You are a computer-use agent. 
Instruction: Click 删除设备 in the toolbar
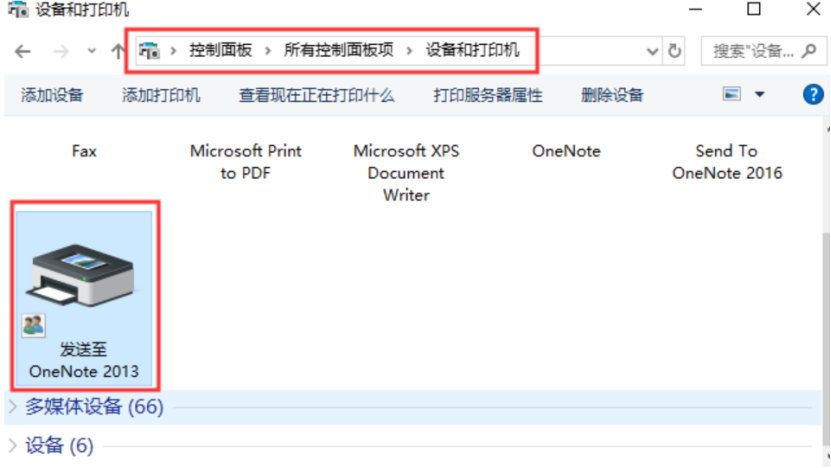point(612,95)
